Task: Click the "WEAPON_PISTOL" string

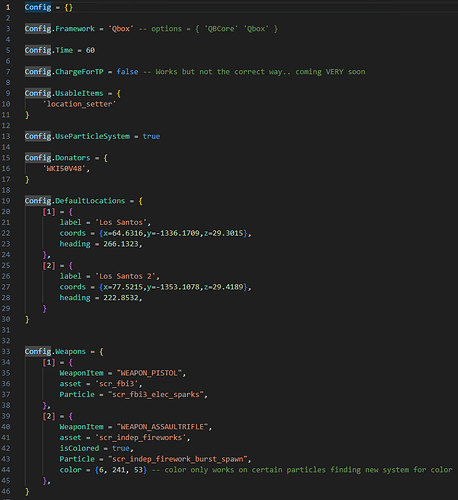Action: click(149, 373)
